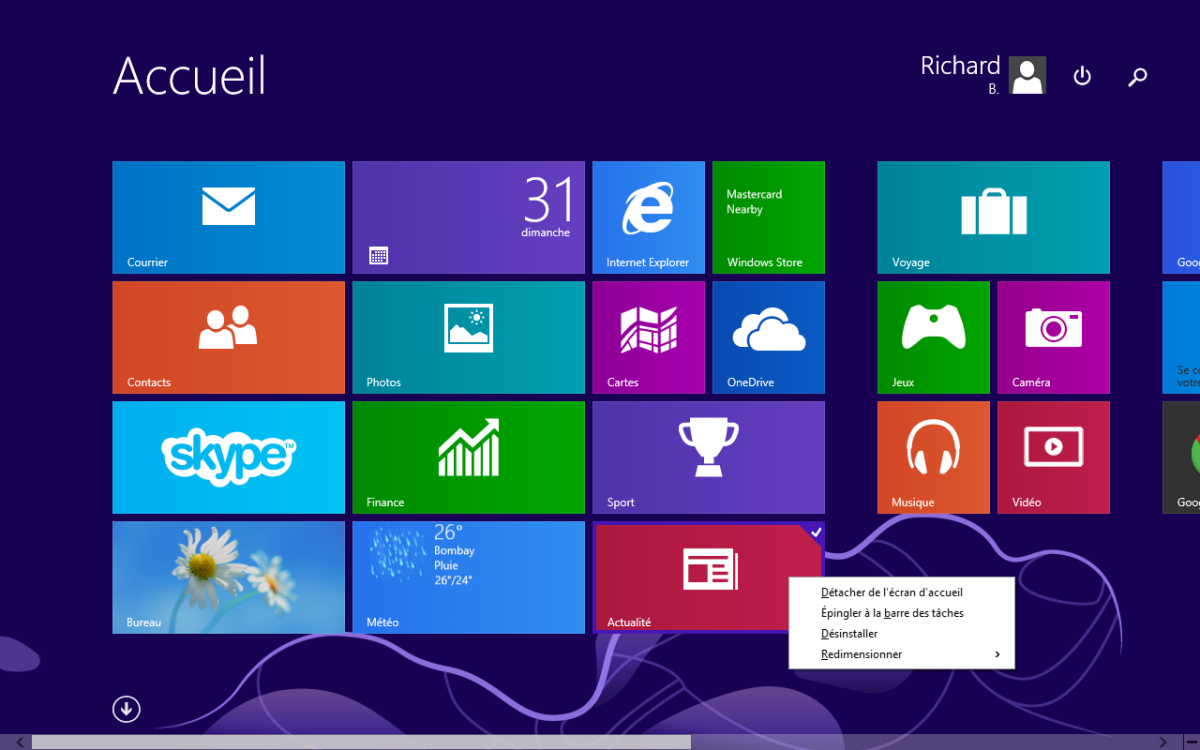Viewport: 1200px width, 750px height.
Task: Click the Richard account name
Action: pos(960,66)
